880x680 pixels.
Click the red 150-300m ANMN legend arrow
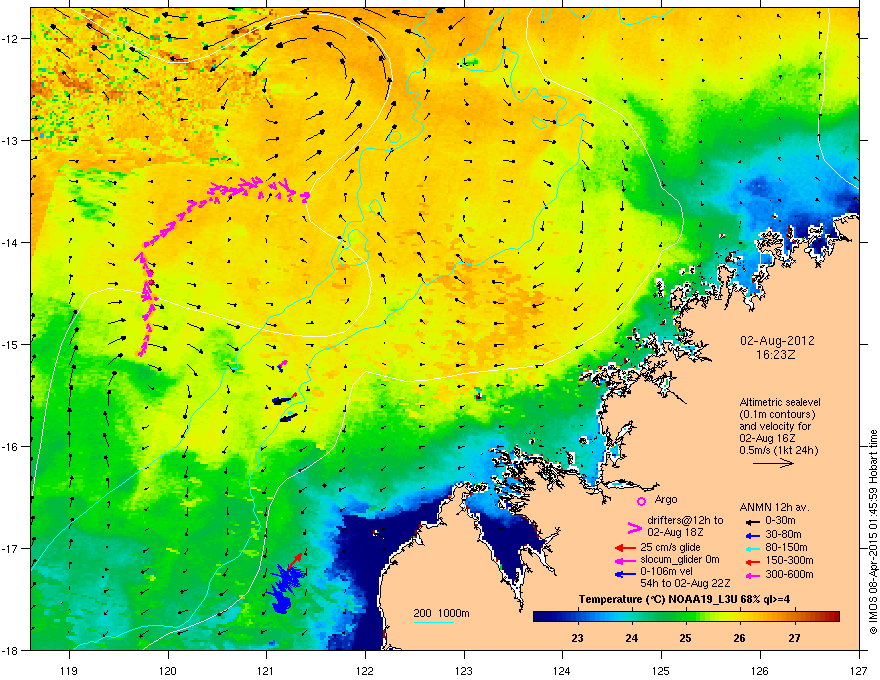(x=751, y=561)
